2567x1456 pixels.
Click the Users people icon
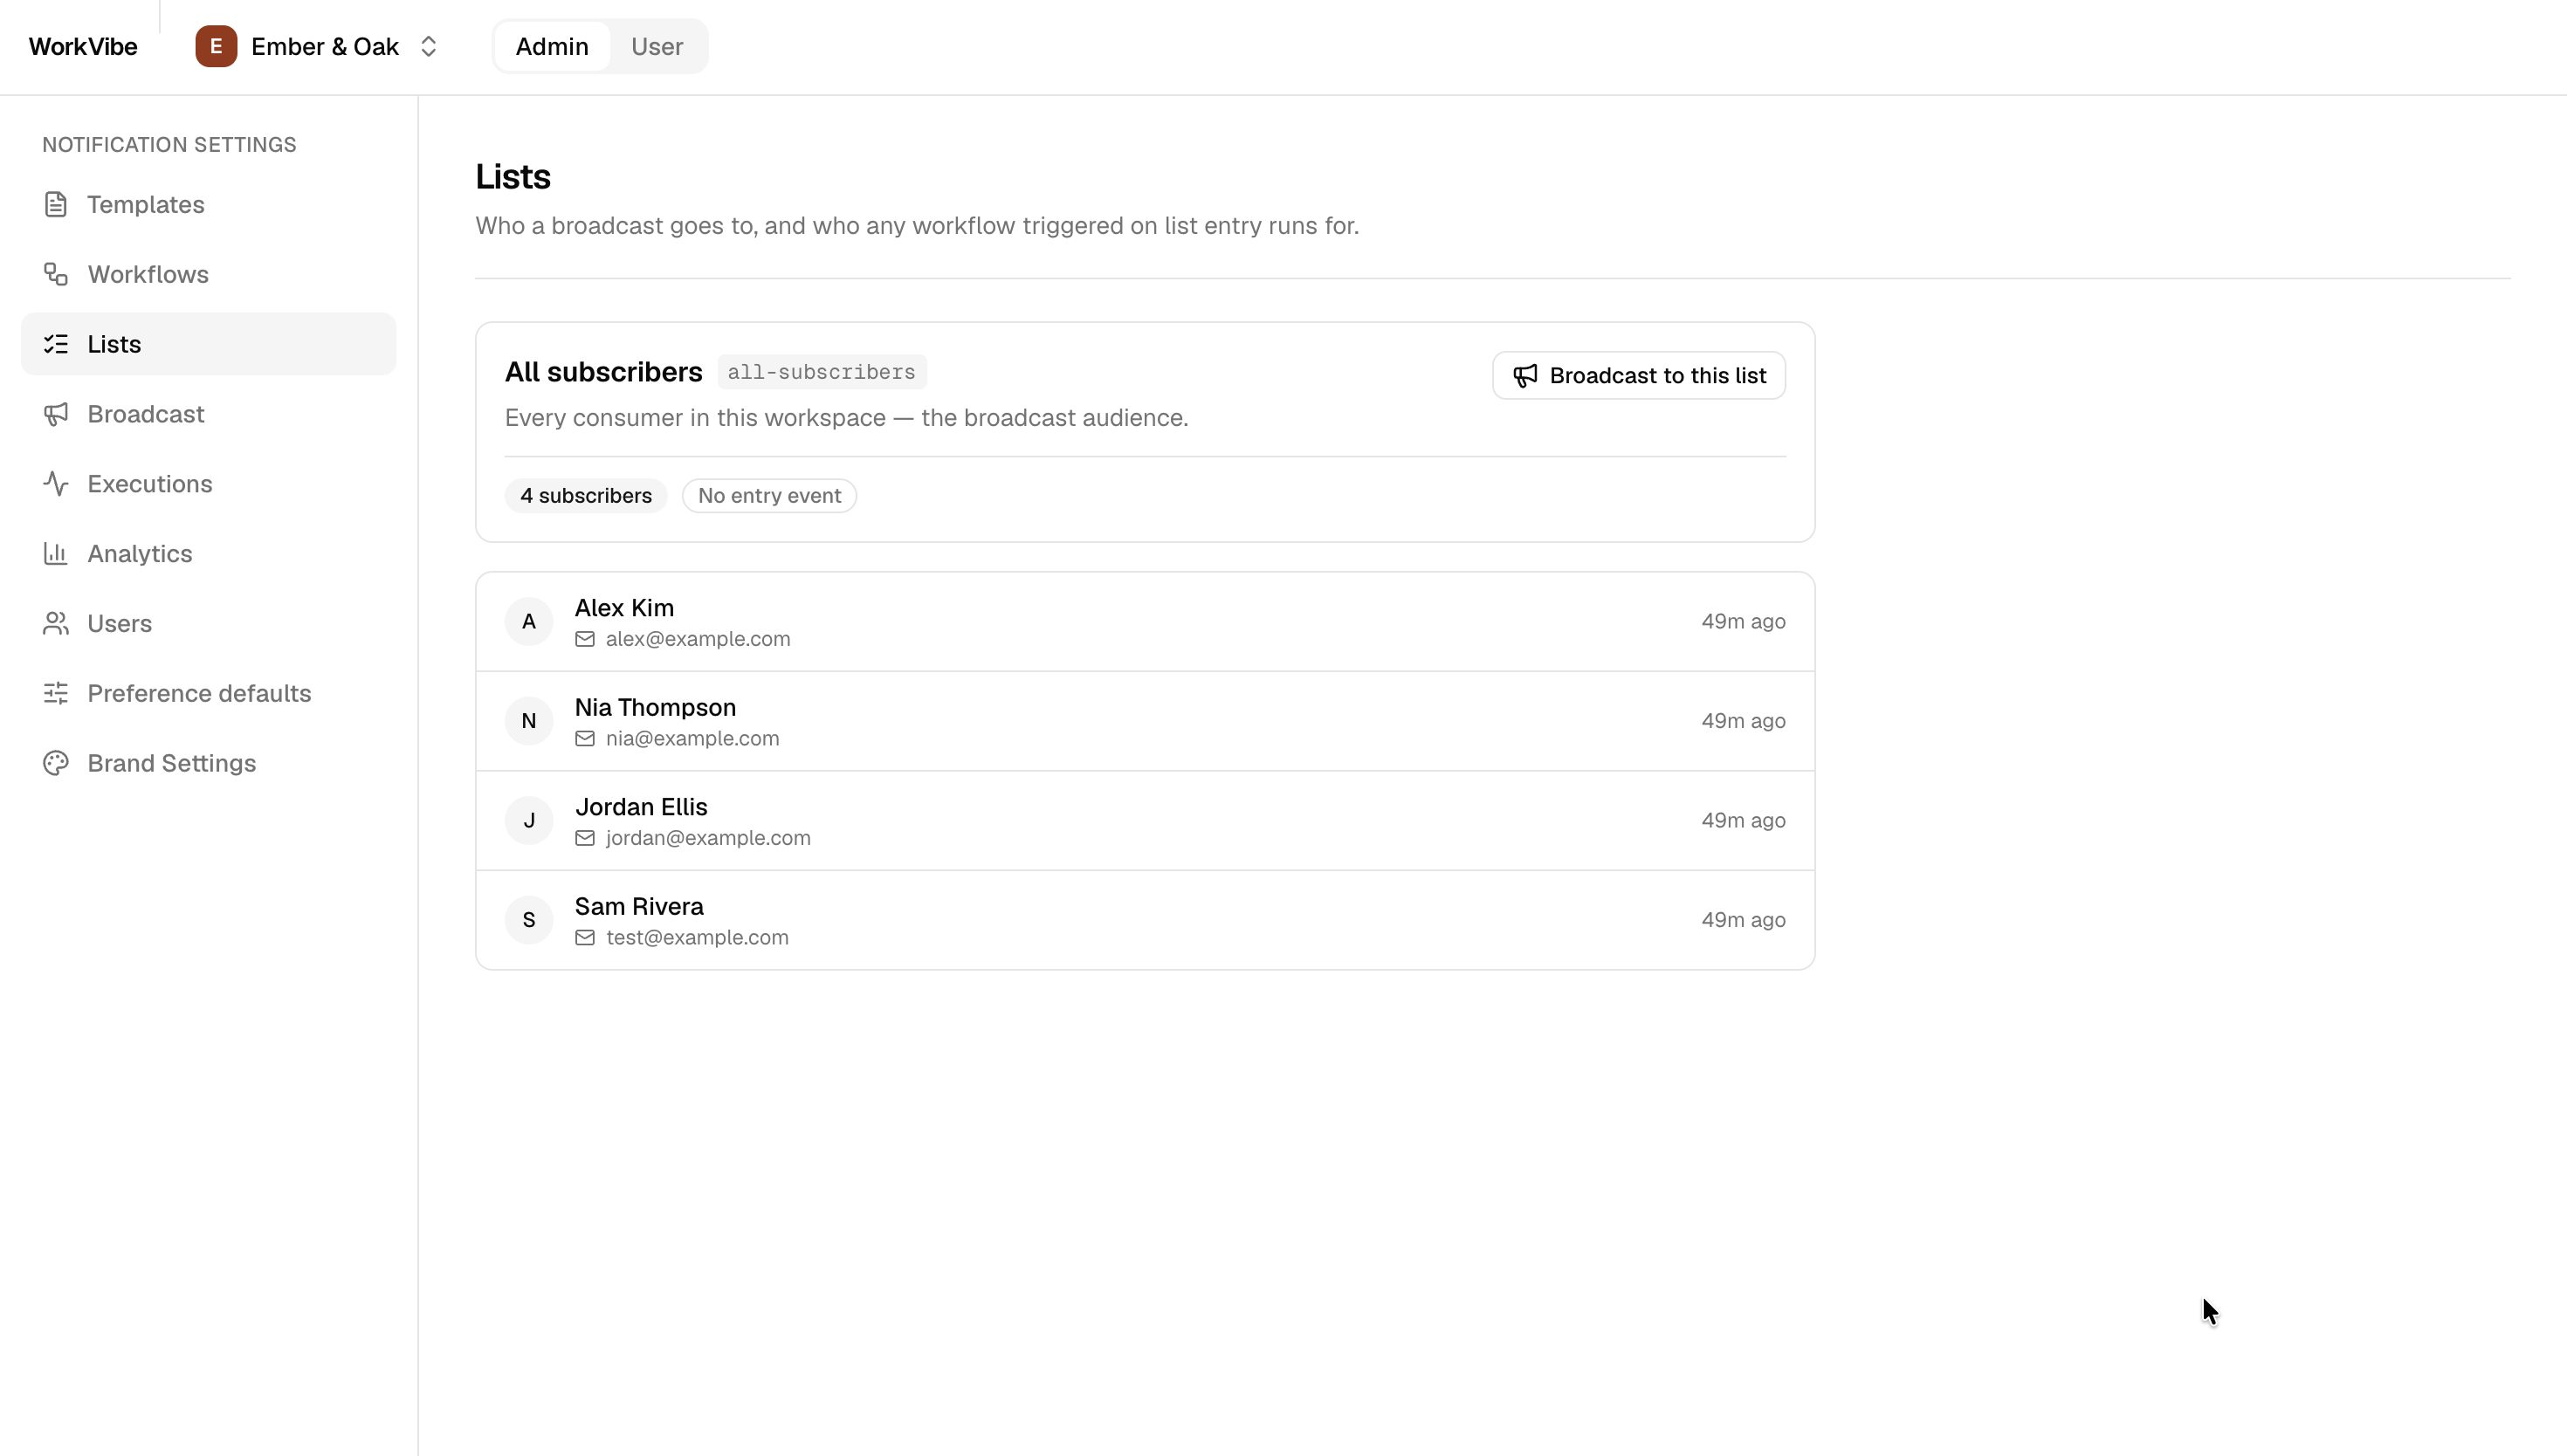pyautogui.click(x=56, y=623)
